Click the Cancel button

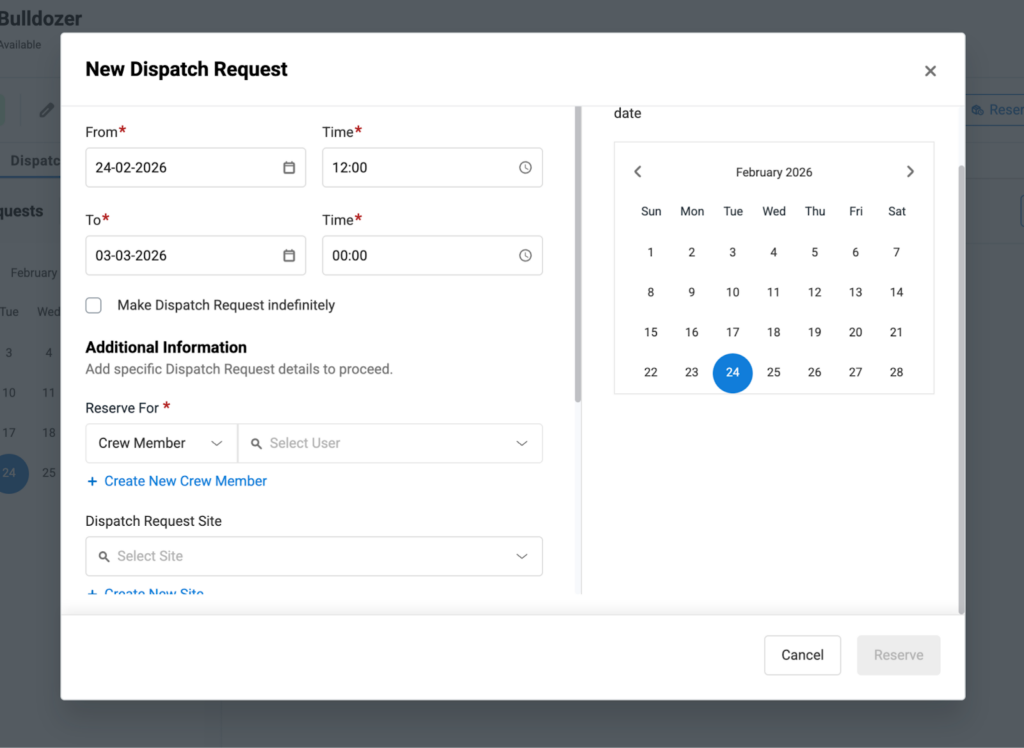(802, 655)
